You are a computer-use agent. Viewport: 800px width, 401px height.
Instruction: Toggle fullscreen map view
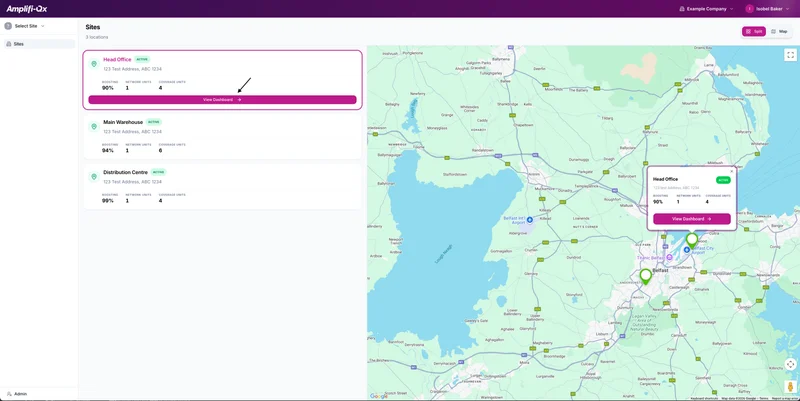(x=790, y=55)
